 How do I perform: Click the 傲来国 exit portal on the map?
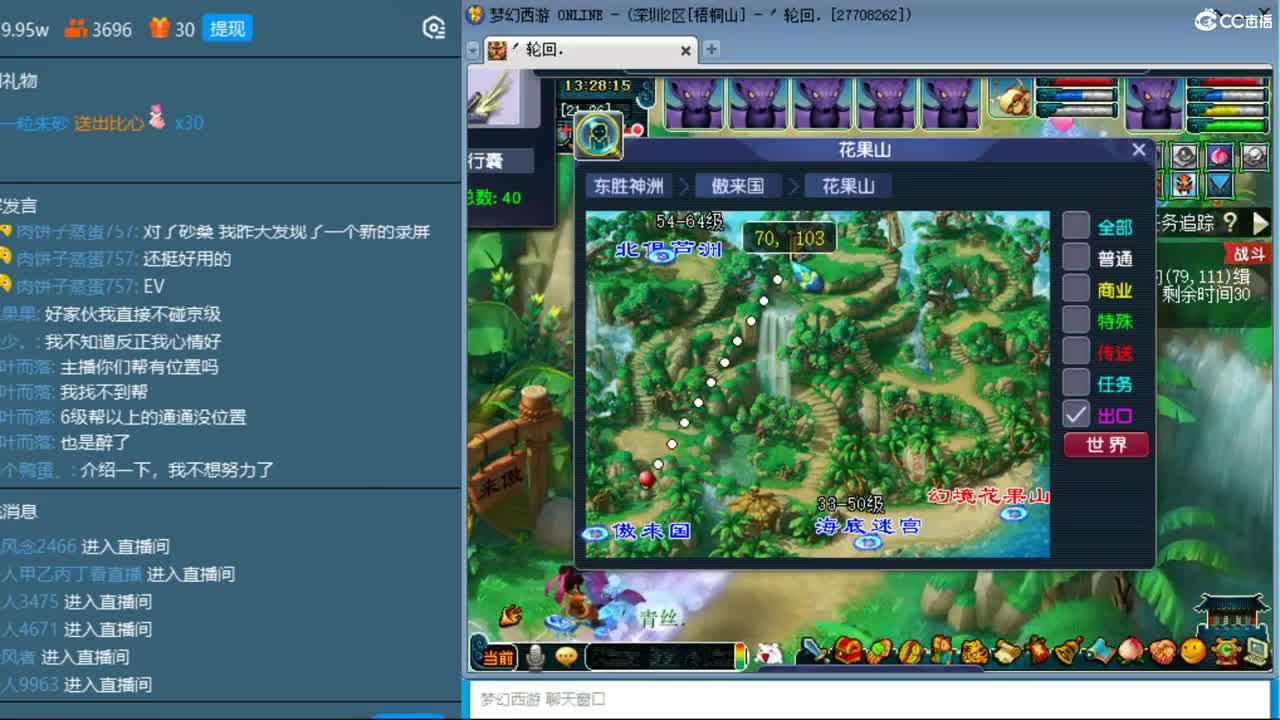coord(596,533)
